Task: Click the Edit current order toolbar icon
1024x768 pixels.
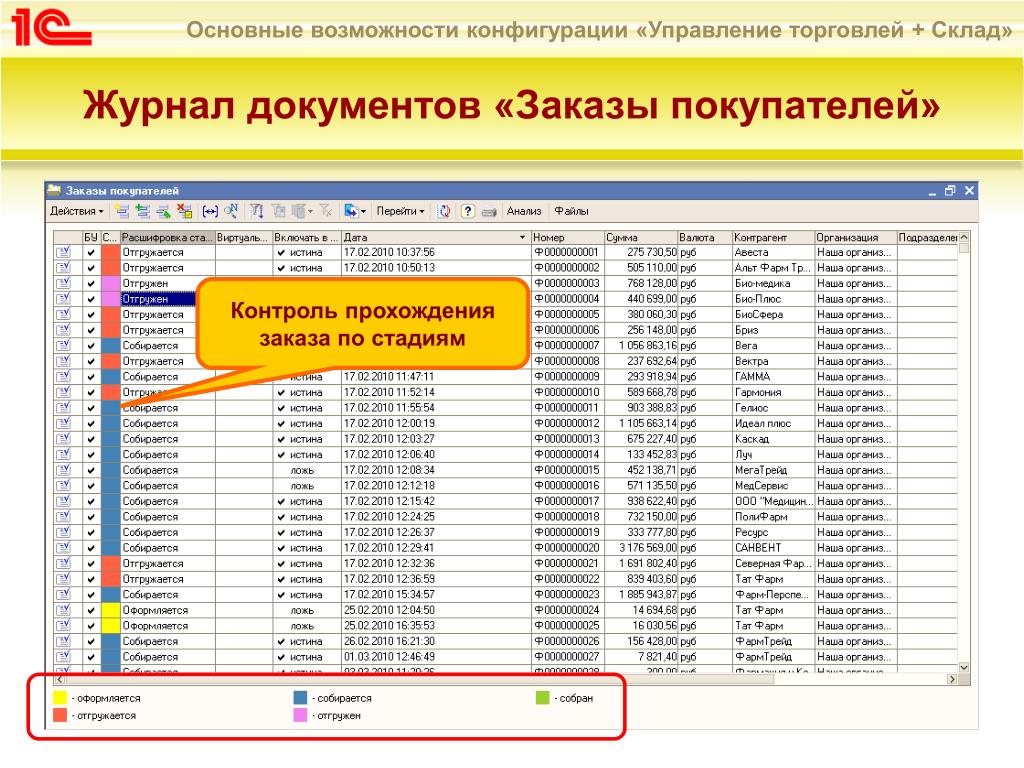Action: (163, 211)
